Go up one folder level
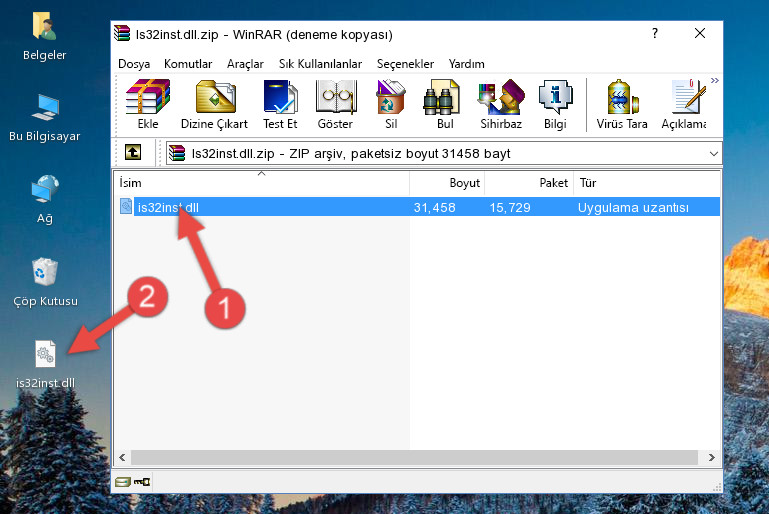 tap(133, 153)
